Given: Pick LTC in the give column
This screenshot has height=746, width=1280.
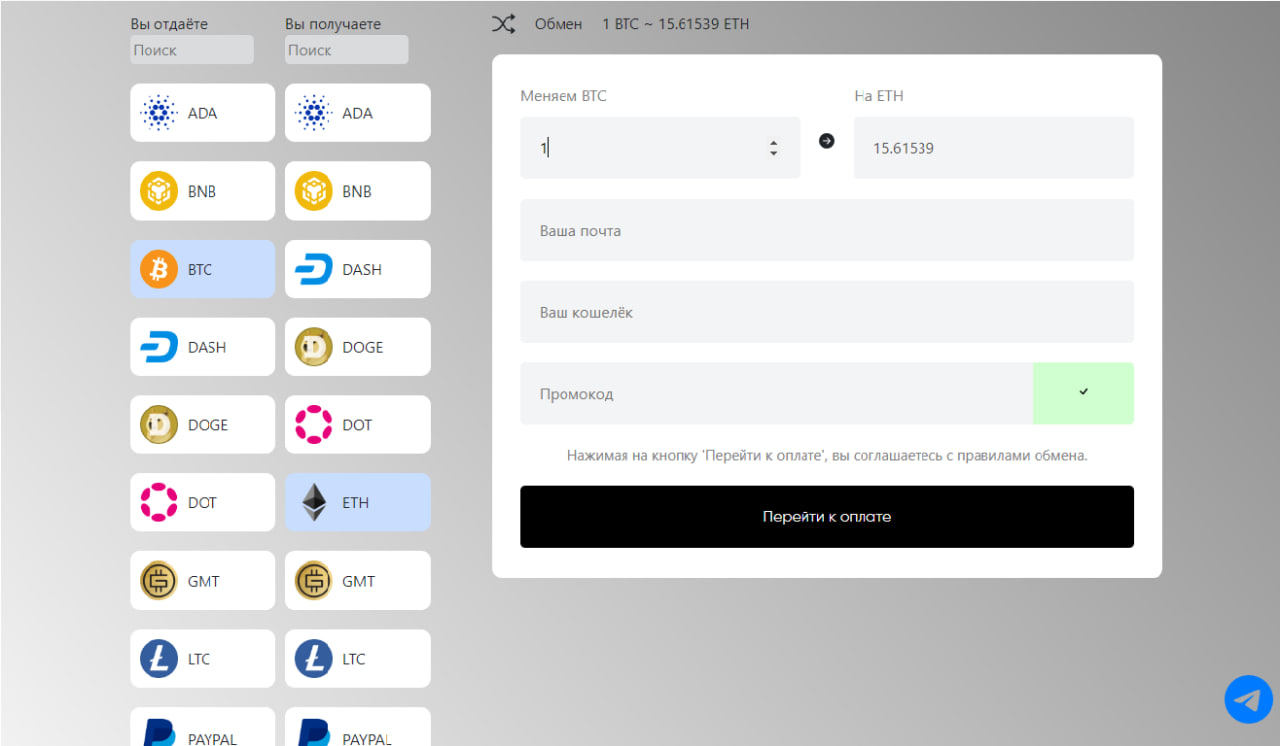Looking at the screenshot, I should [202, 659].
